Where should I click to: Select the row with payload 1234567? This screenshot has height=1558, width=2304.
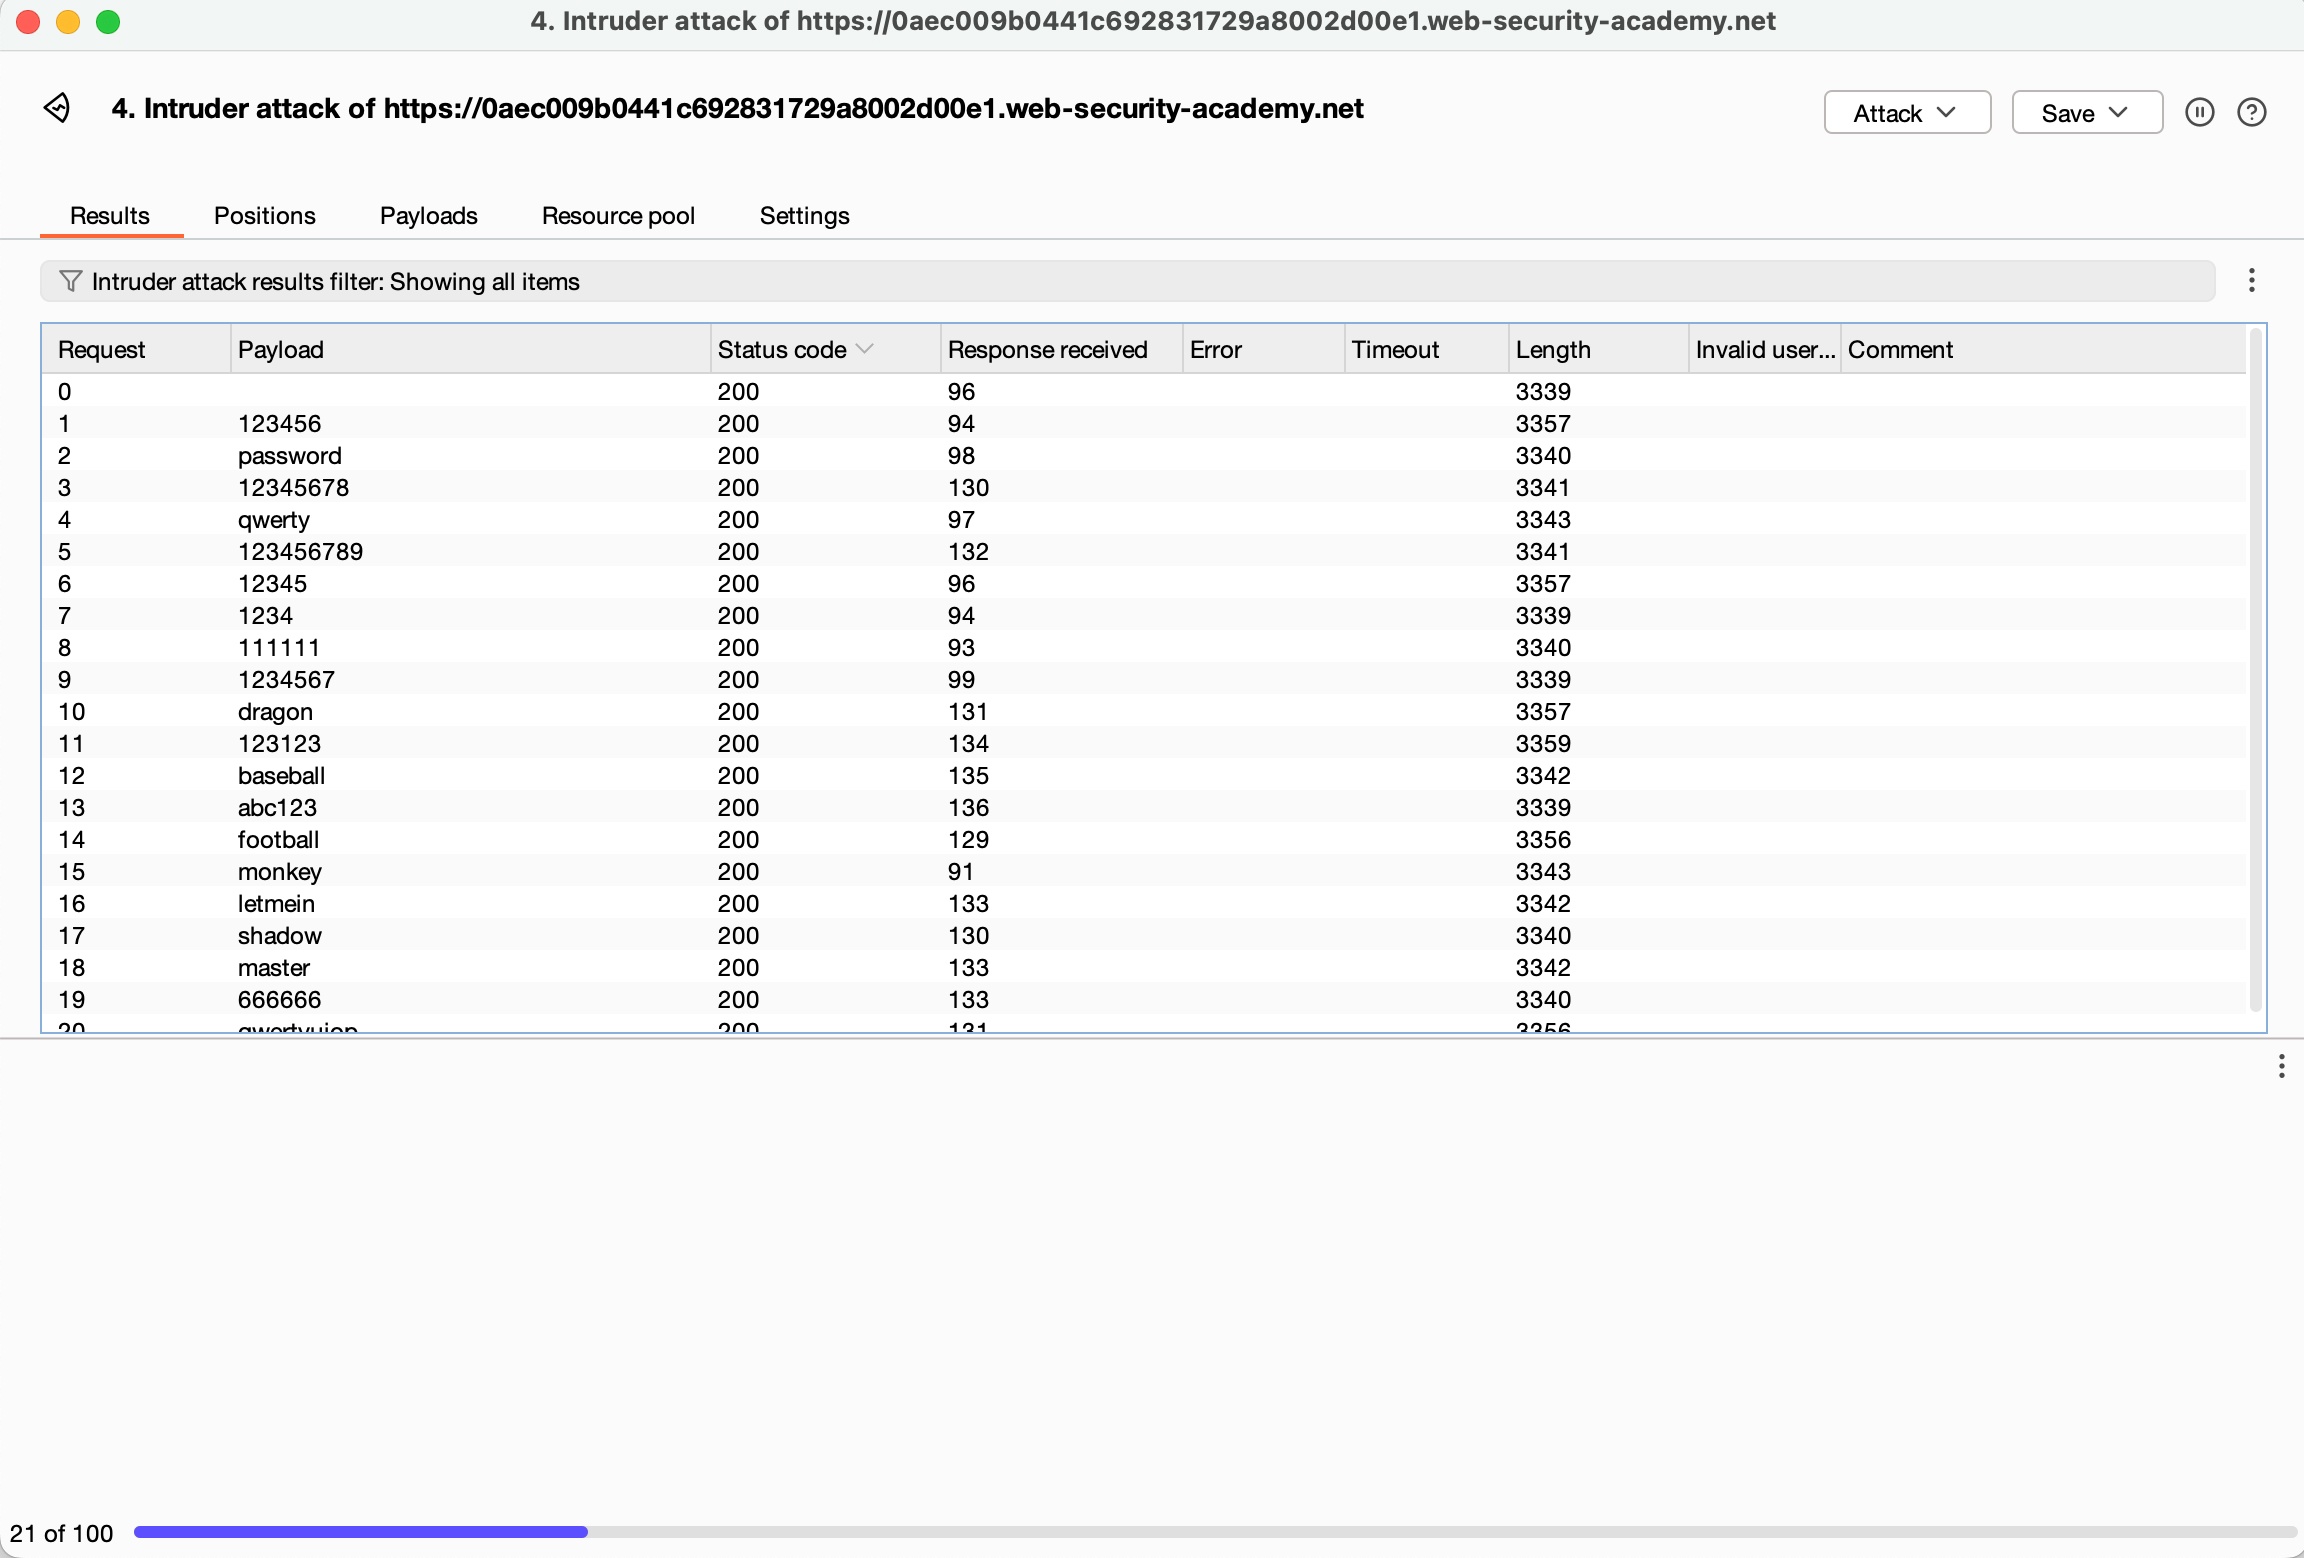(1144, 680)
